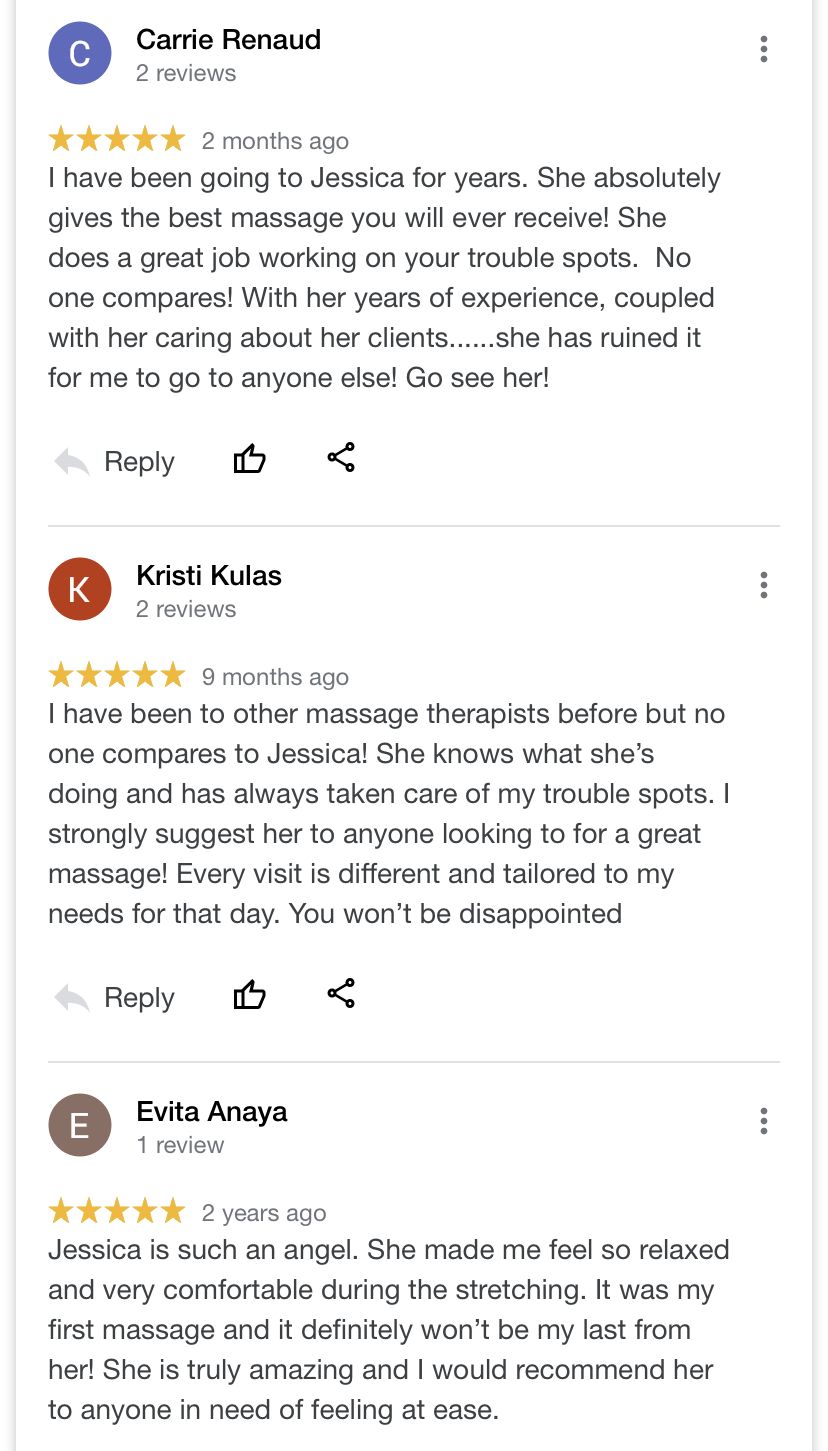Image resolution: width=828 pixels, height=1451 pixels.
Task: Reply to Carrie Renaud's review
Action: [x=115, y=462]
